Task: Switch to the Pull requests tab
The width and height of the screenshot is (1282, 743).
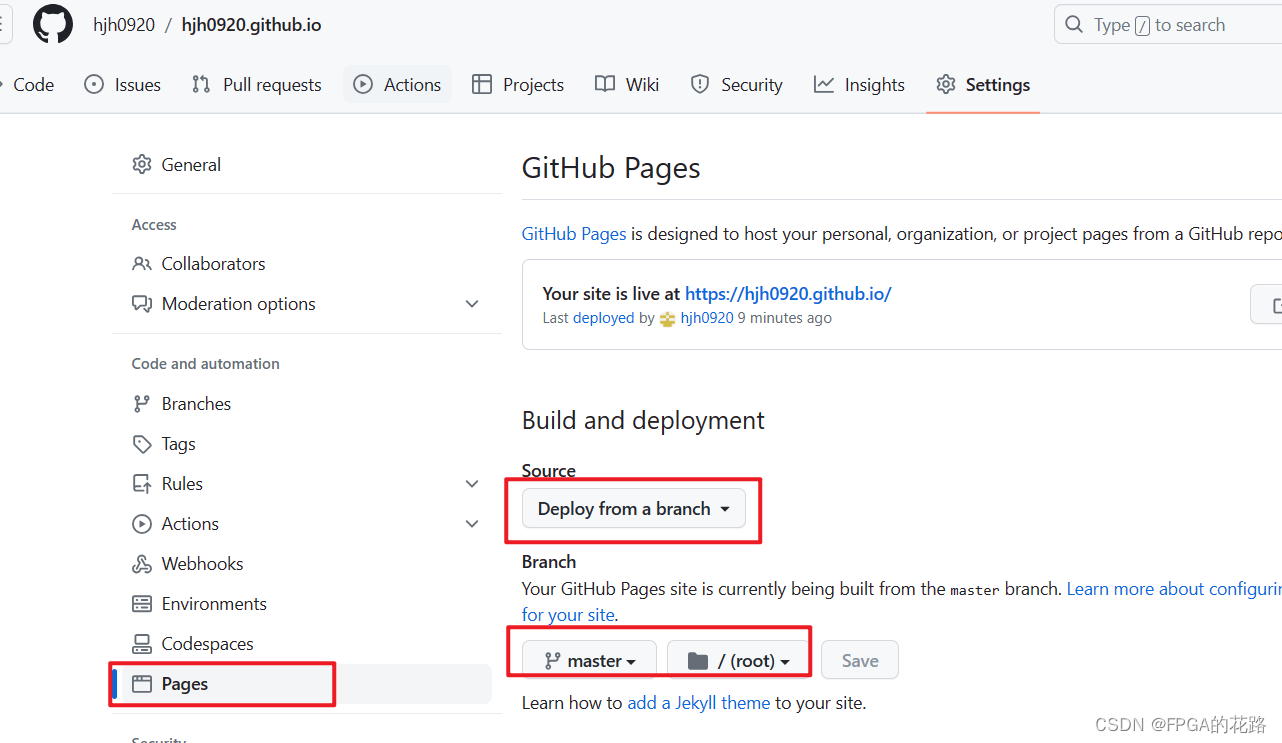Action: [x=257, y=85]
